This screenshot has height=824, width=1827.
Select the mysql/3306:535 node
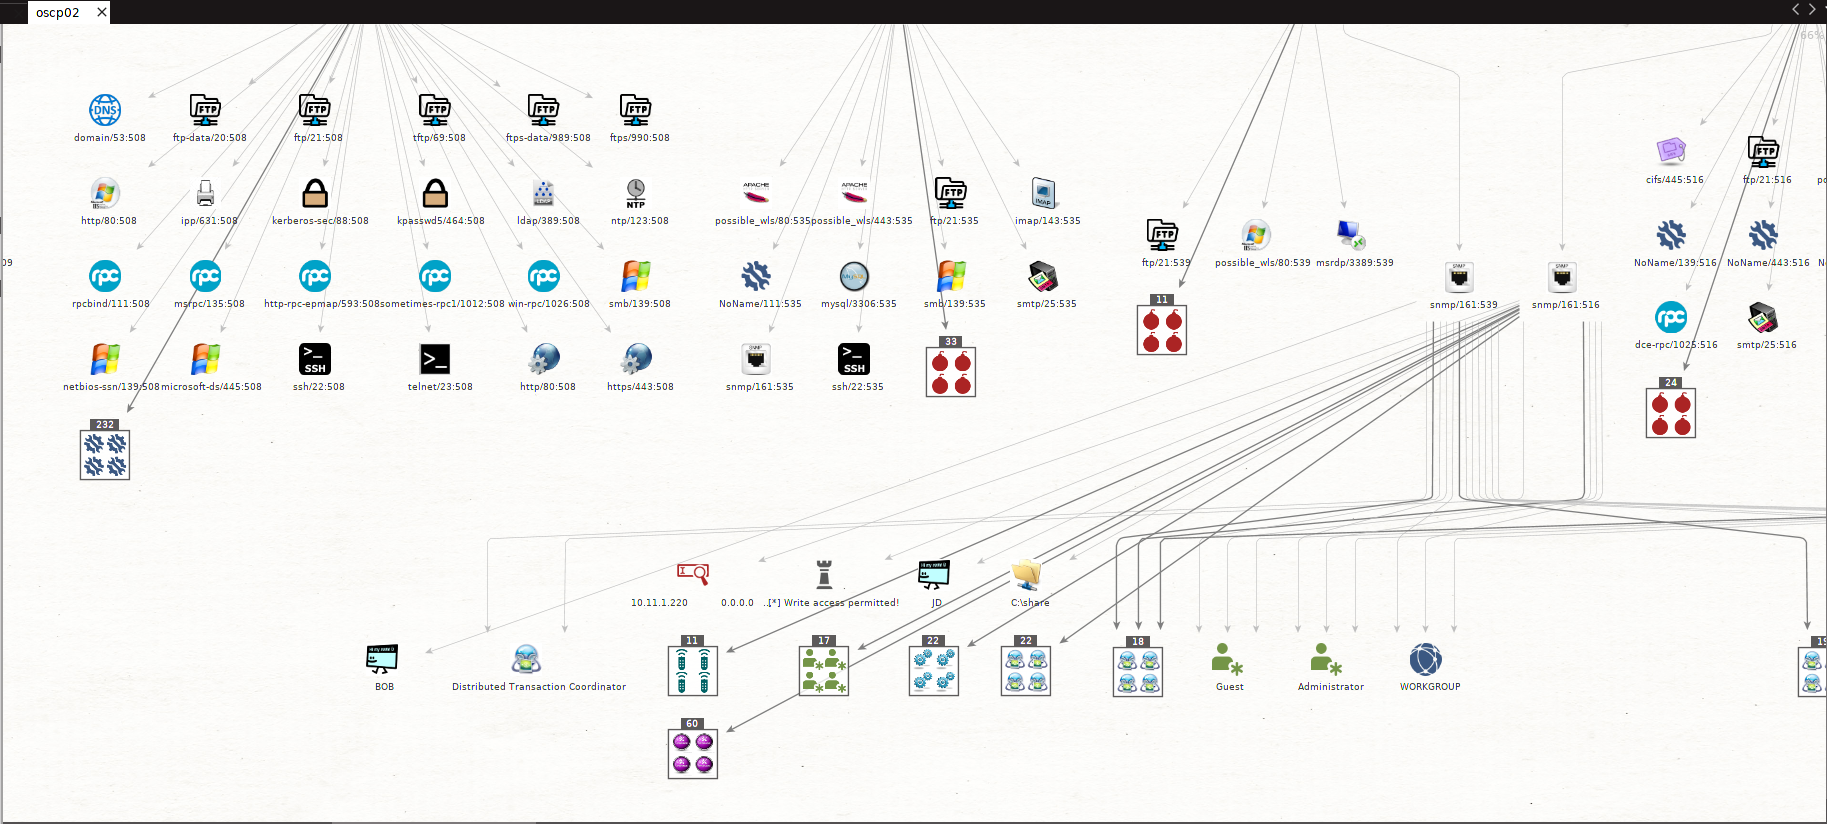854,276
